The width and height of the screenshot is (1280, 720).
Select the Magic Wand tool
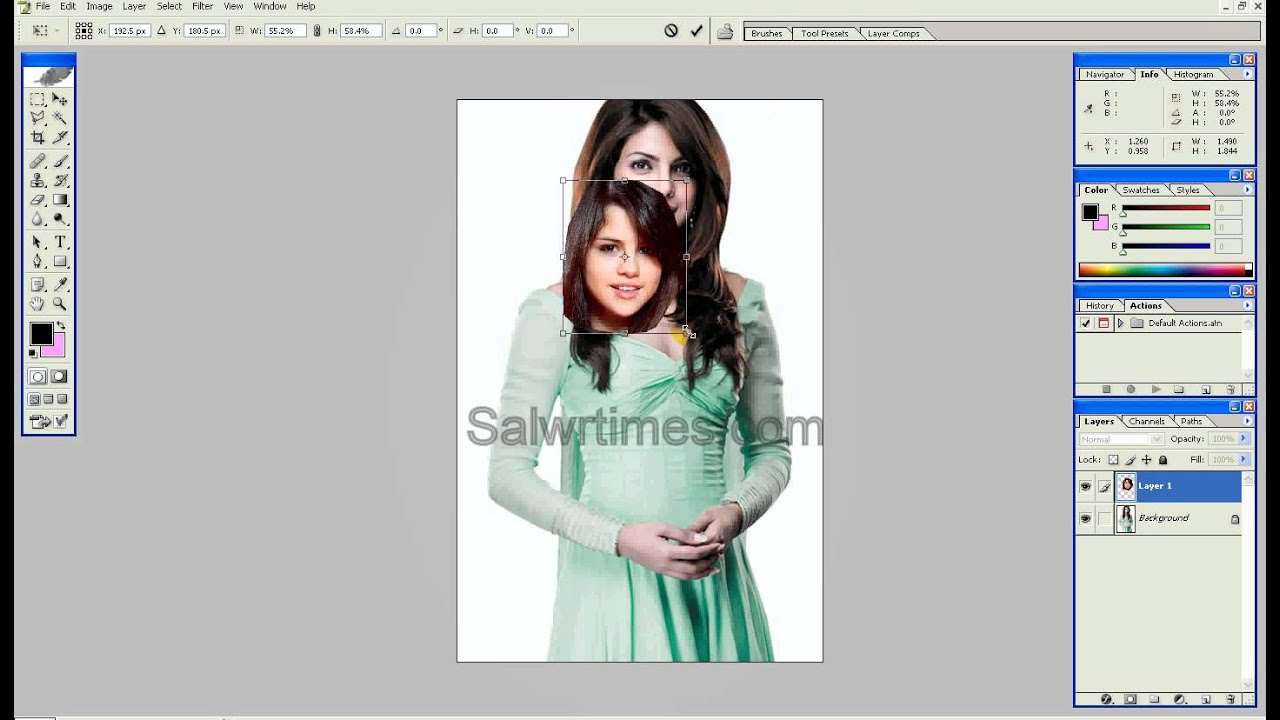click(60, 118)
